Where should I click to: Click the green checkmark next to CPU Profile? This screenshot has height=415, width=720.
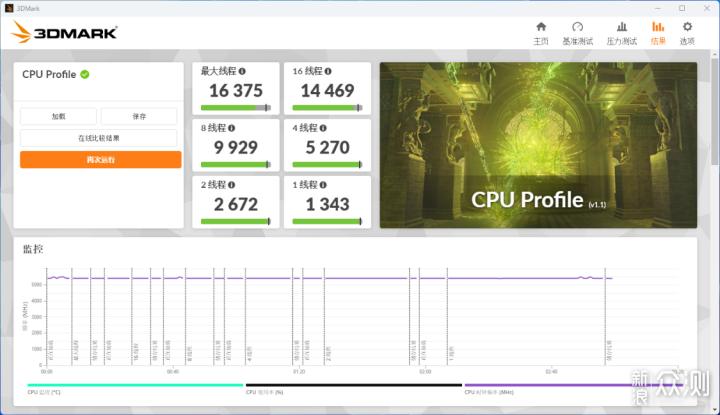pyautogui.click(x=85, y=74)
